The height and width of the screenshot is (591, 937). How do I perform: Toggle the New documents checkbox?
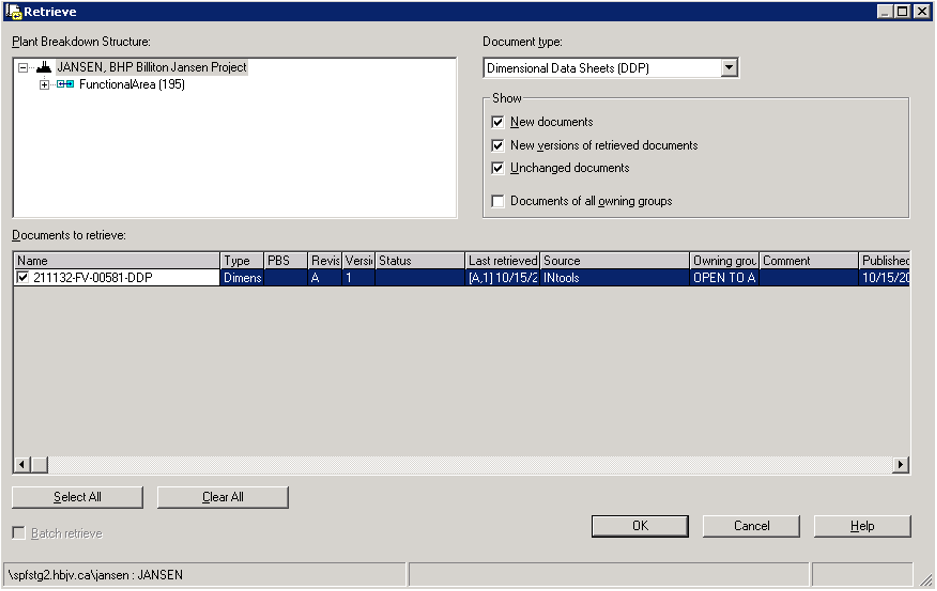point(498,122)
